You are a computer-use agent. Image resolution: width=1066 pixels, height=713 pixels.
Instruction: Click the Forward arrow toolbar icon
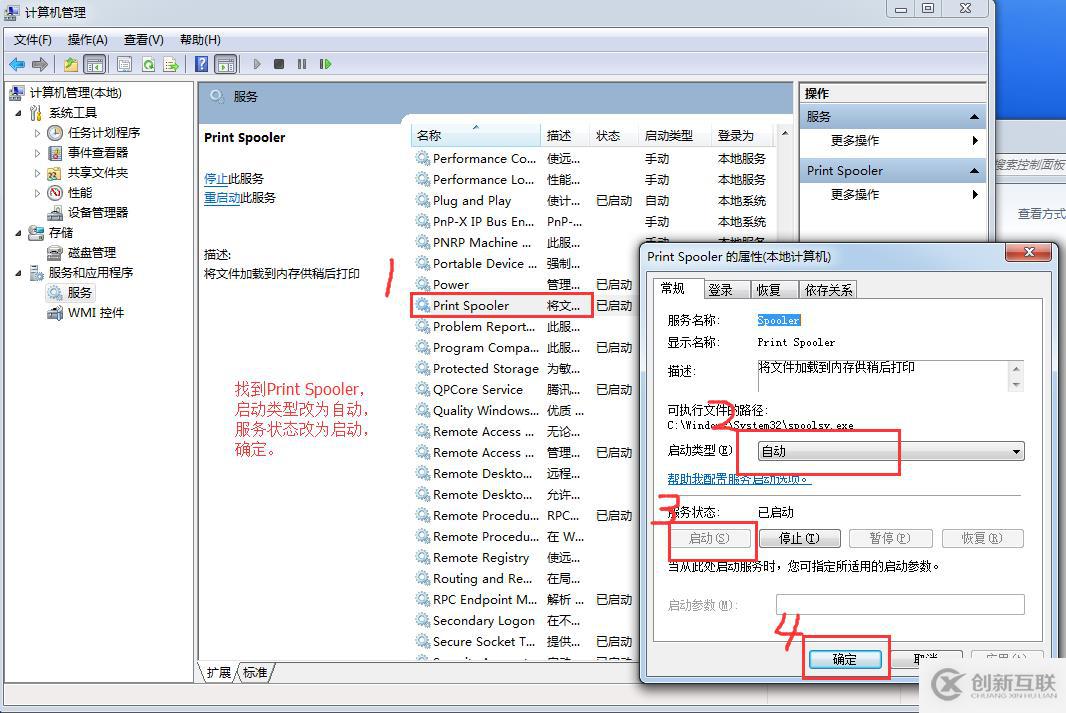click(x=40, y=65)
